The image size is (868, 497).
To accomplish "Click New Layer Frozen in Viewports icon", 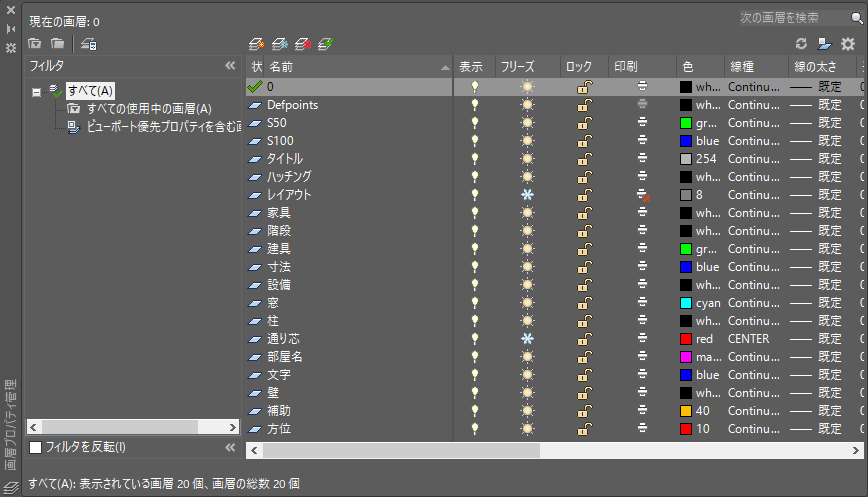I will [280, 44].
